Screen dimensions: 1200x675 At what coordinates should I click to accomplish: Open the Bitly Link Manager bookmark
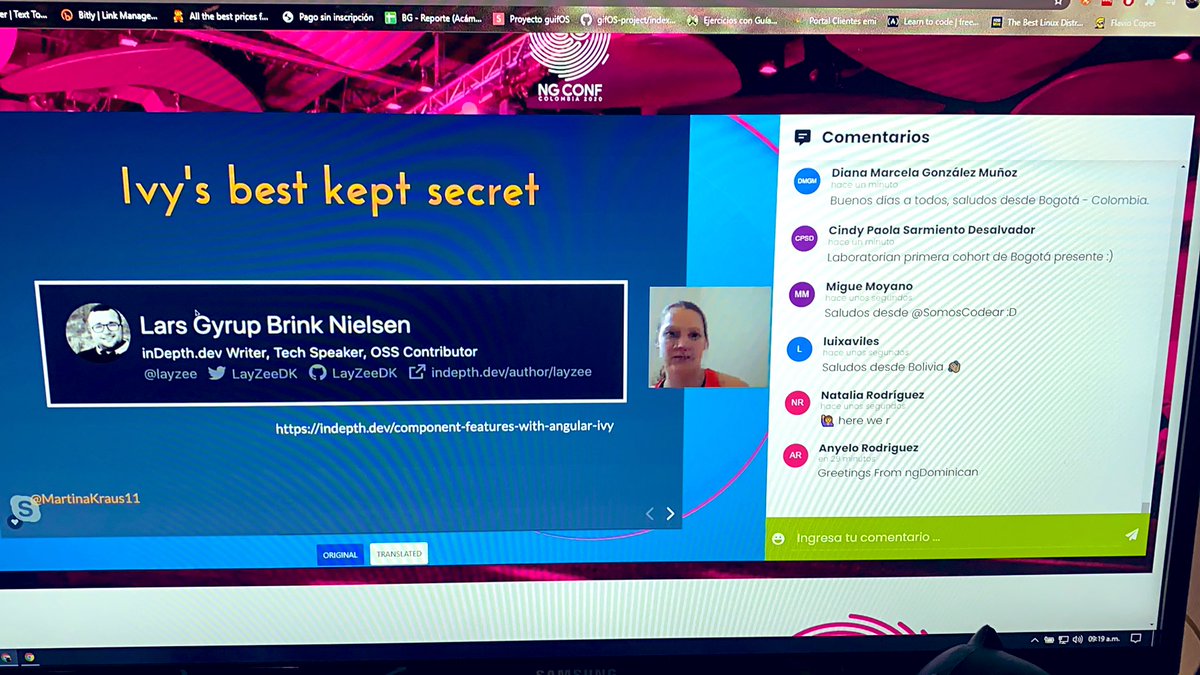click(108, 15)
